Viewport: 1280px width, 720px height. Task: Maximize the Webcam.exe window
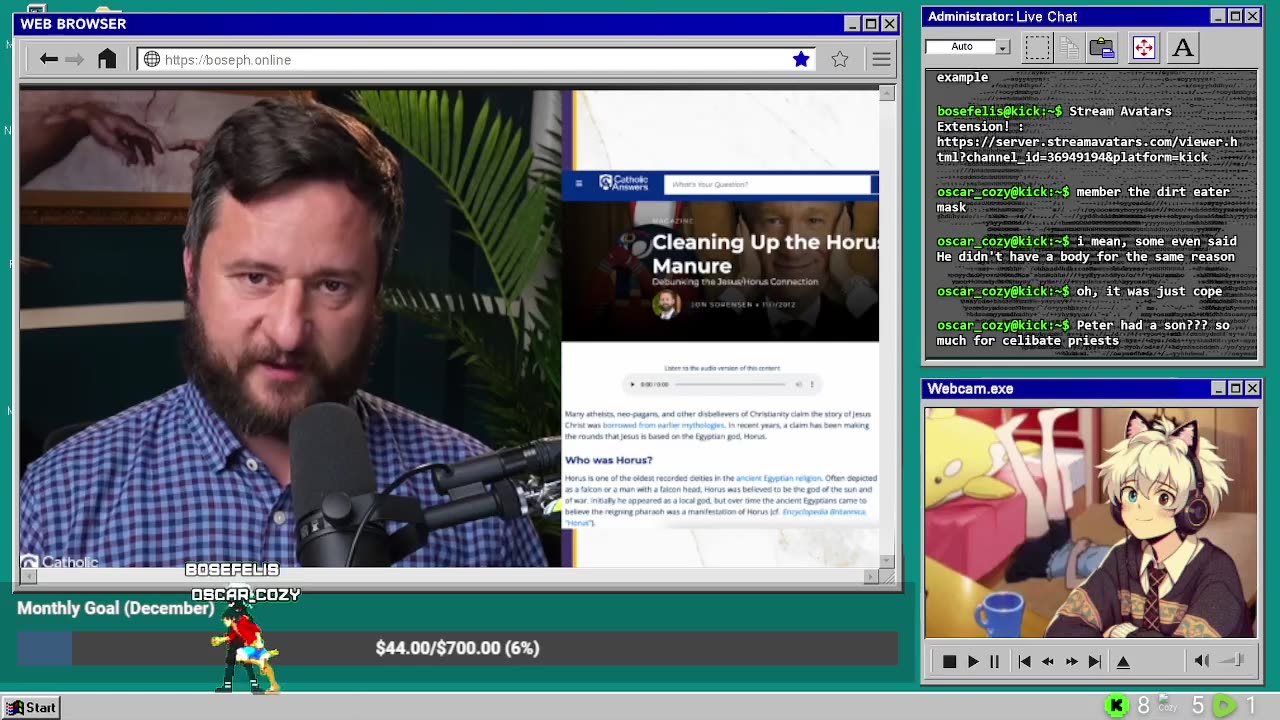pyautogui.click(x=1235, y=388)
